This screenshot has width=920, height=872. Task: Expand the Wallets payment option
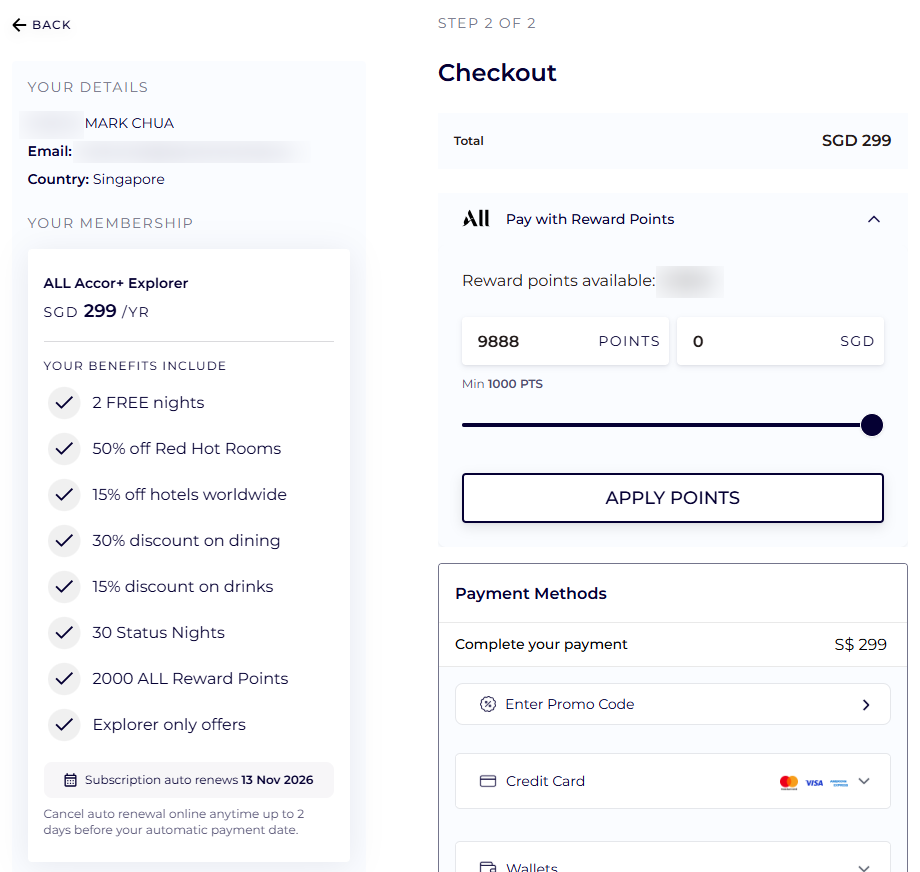click(x=864, y=866)
